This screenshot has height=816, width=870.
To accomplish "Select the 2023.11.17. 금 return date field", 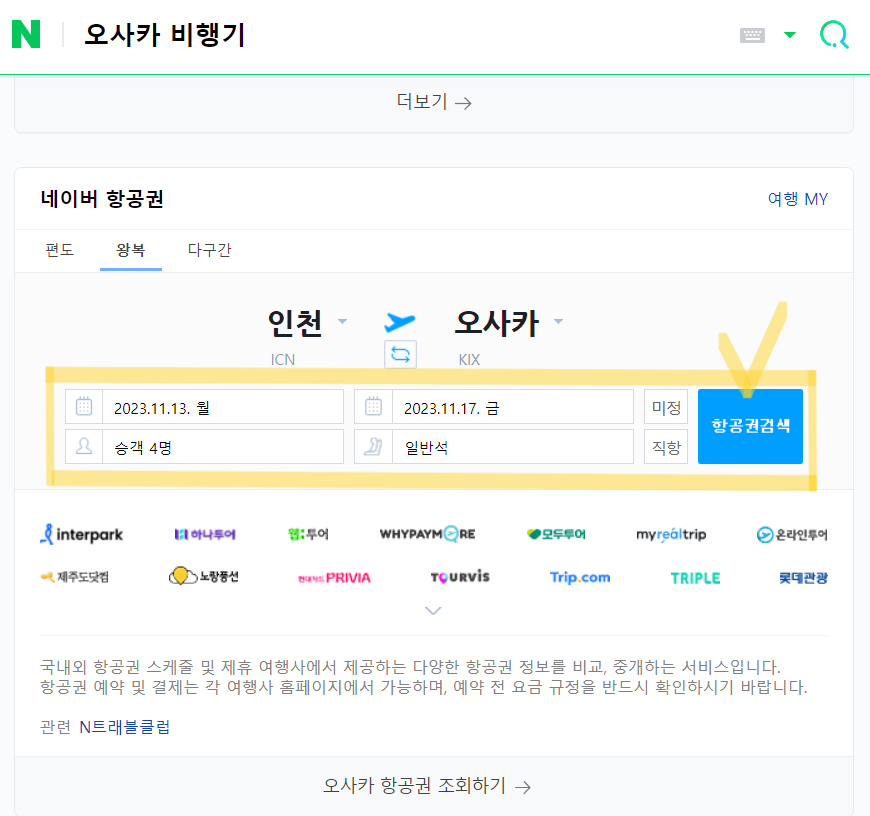I will point(512,407).
